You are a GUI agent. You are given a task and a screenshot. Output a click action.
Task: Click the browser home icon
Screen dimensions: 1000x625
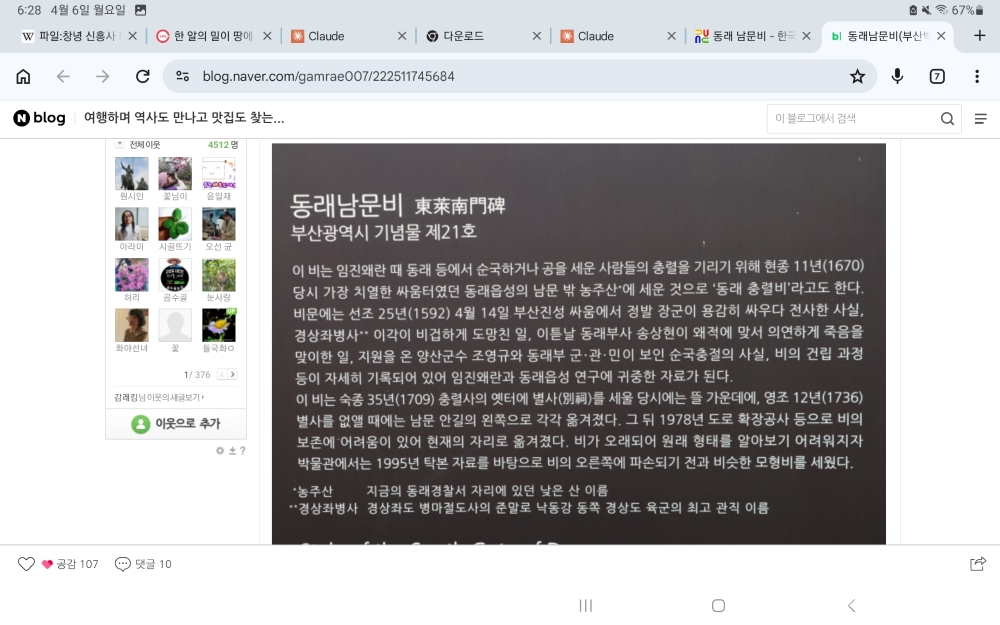pos(23,76)
